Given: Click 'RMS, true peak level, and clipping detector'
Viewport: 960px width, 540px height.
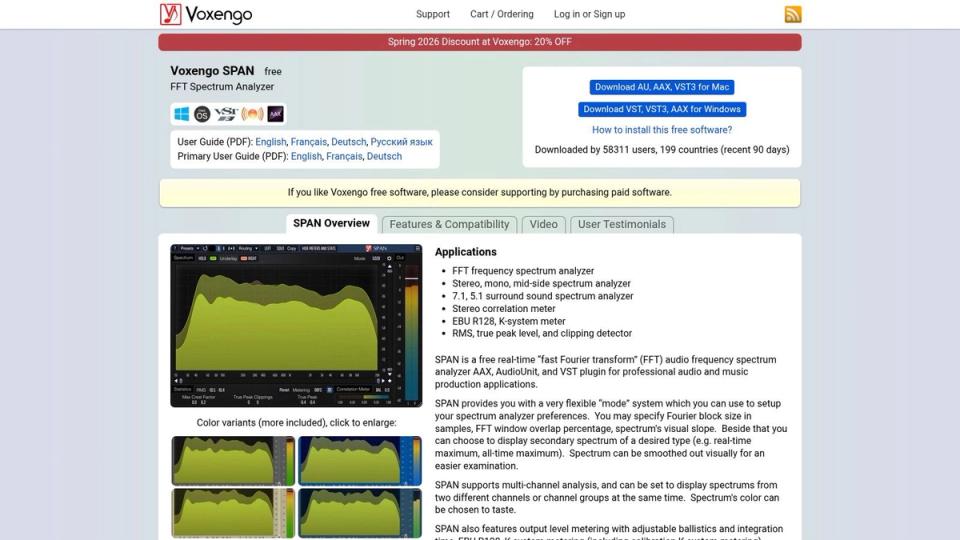Looking at the screenshot, I should point(542,334).
